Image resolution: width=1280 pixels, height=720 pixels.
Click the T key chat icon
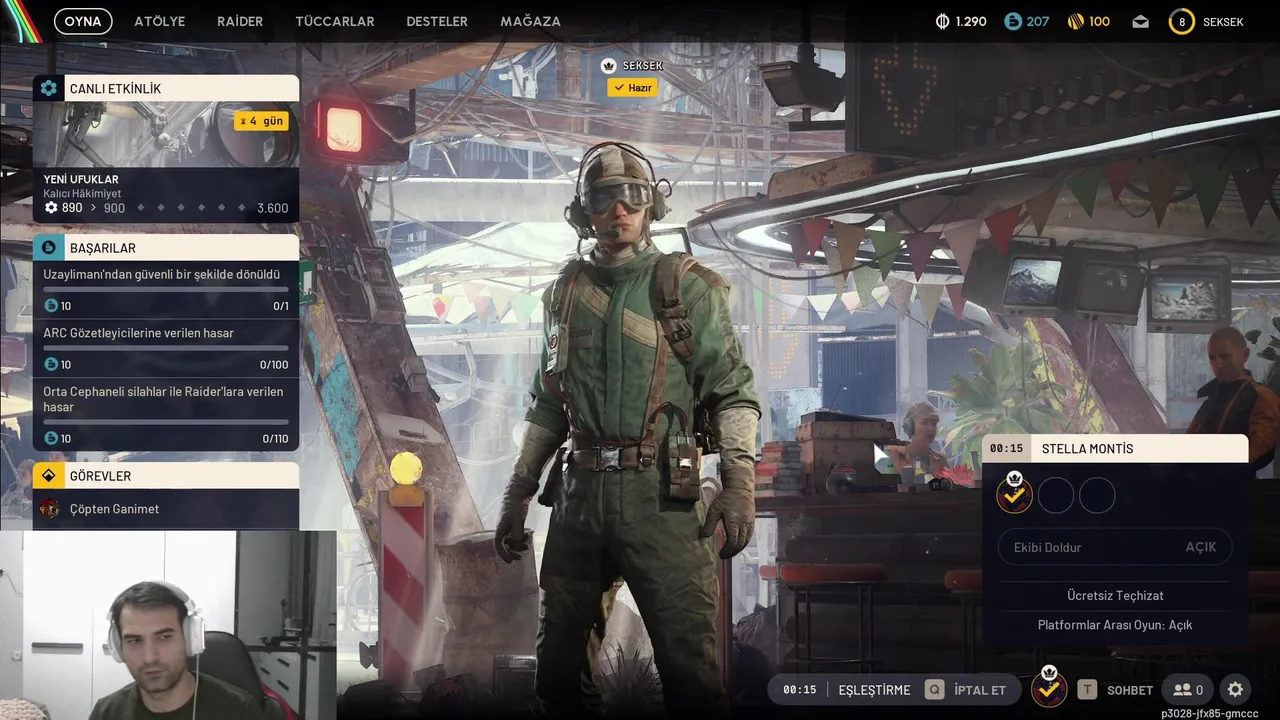1087,690
